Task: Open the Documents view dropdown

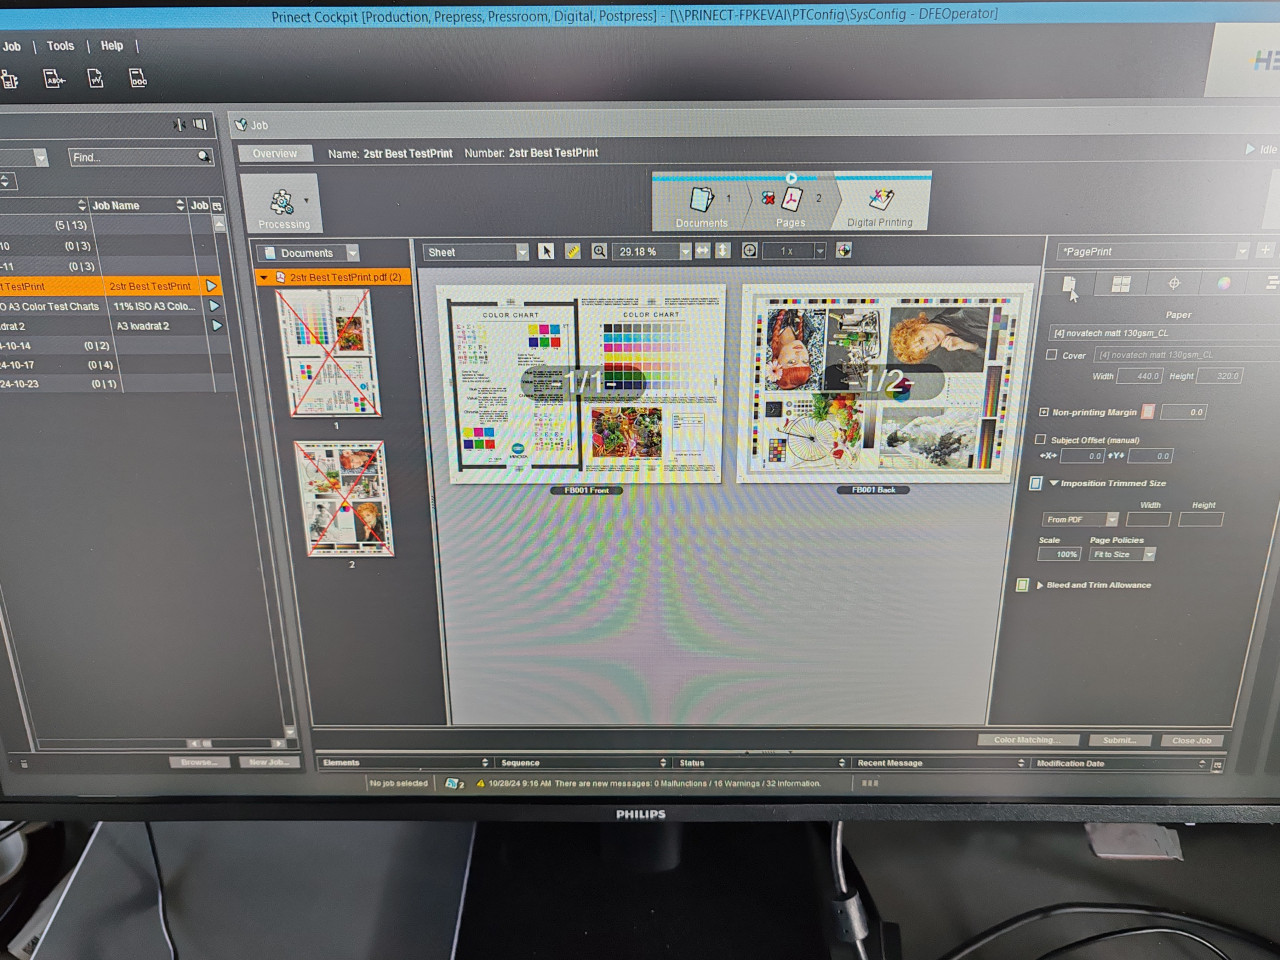Action: click(x=307, y=253)
